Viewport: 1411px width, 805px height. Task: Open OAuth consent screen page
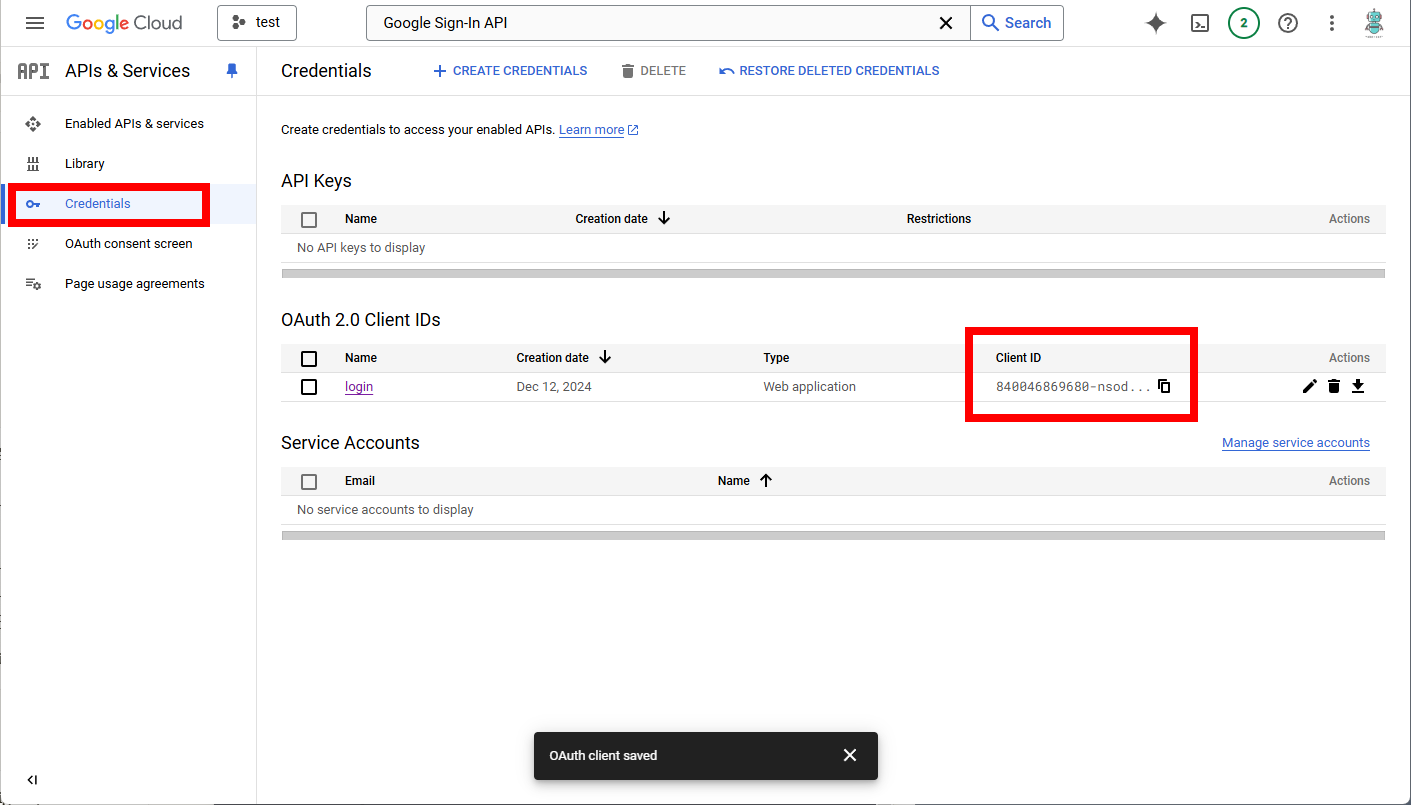coord(128,244)
